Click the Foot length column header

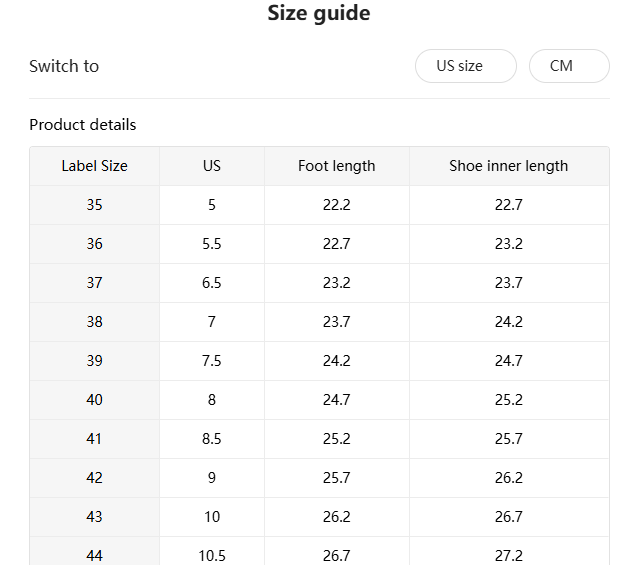(336, 166)
